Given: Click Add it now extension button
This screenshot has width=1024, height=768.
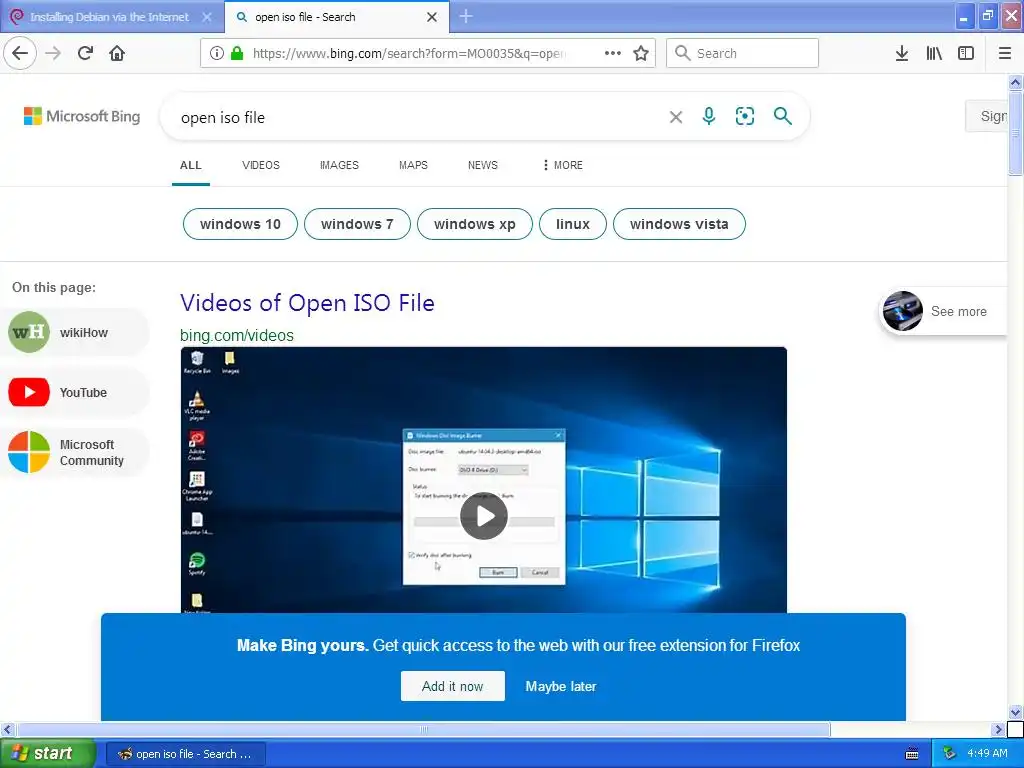Looking at the screenshot, I should point(453,686).
